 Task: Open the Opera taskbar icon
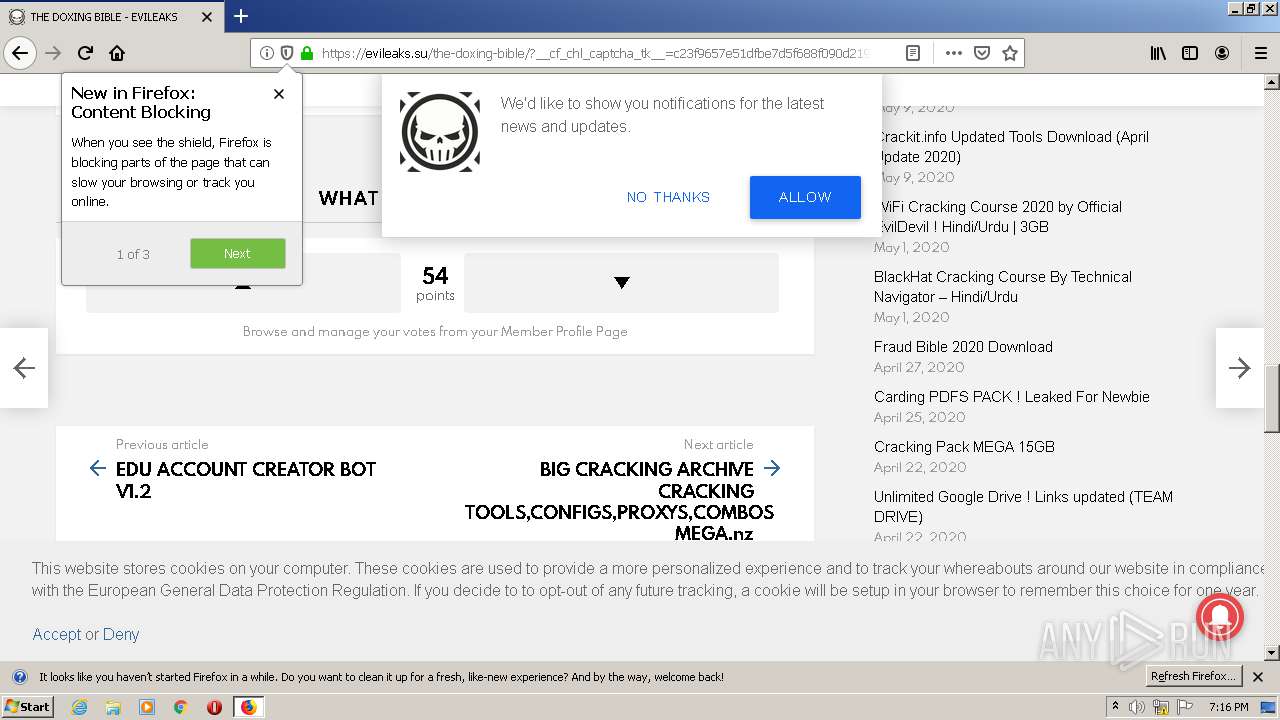tap(214, 707)
